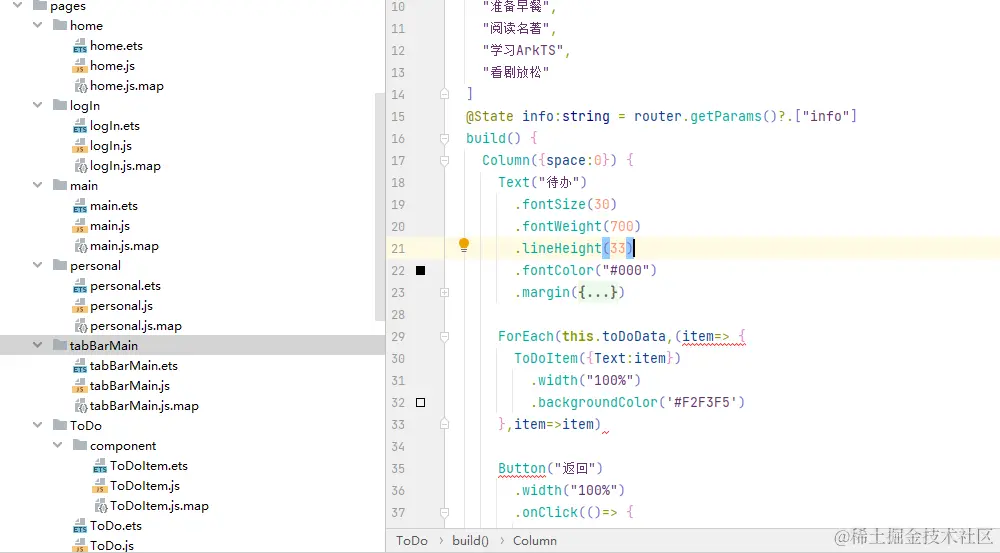This screenshot has height=553, width=1000.
Task: Expand the folded {...} code on line 23
Action: click(x=598, y=292)
